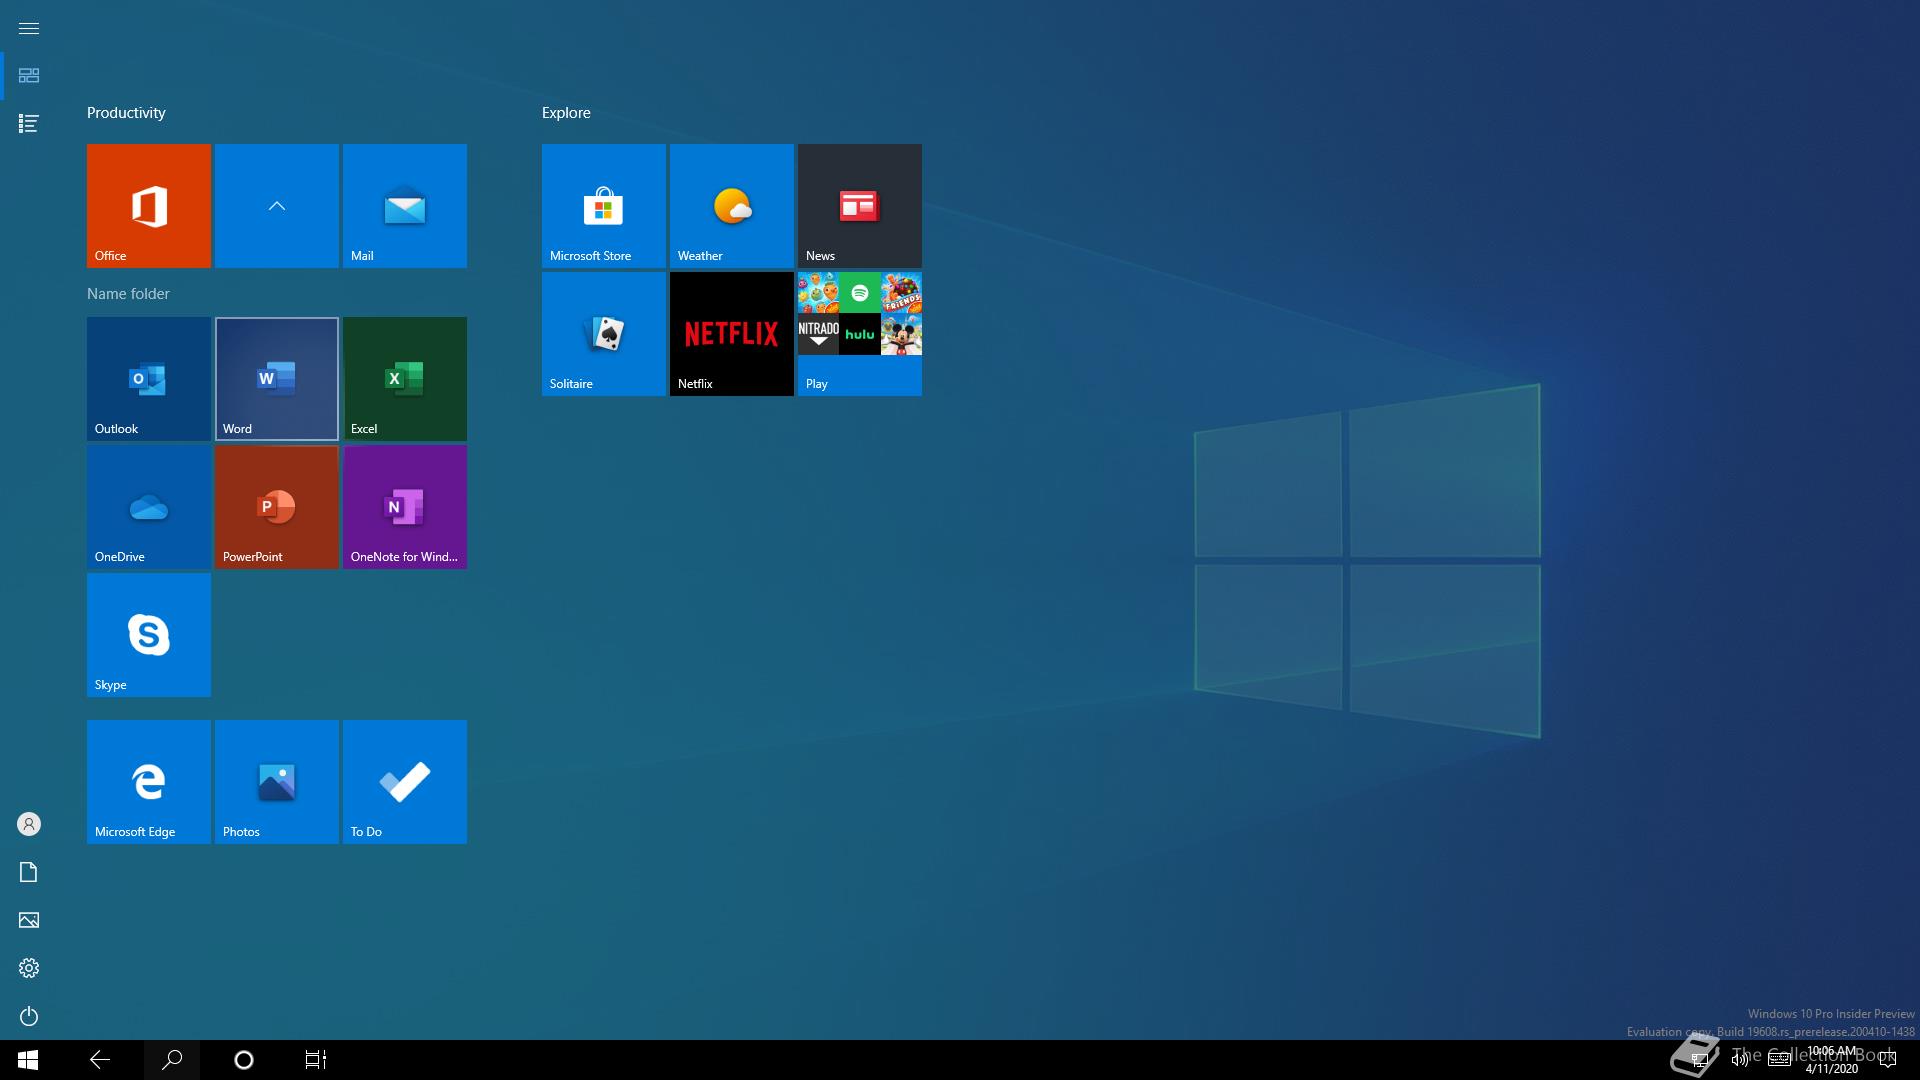This screenshot has height=1080, width=1920.
Task: Launch the Solitaire tile
Action: (604, 334)
